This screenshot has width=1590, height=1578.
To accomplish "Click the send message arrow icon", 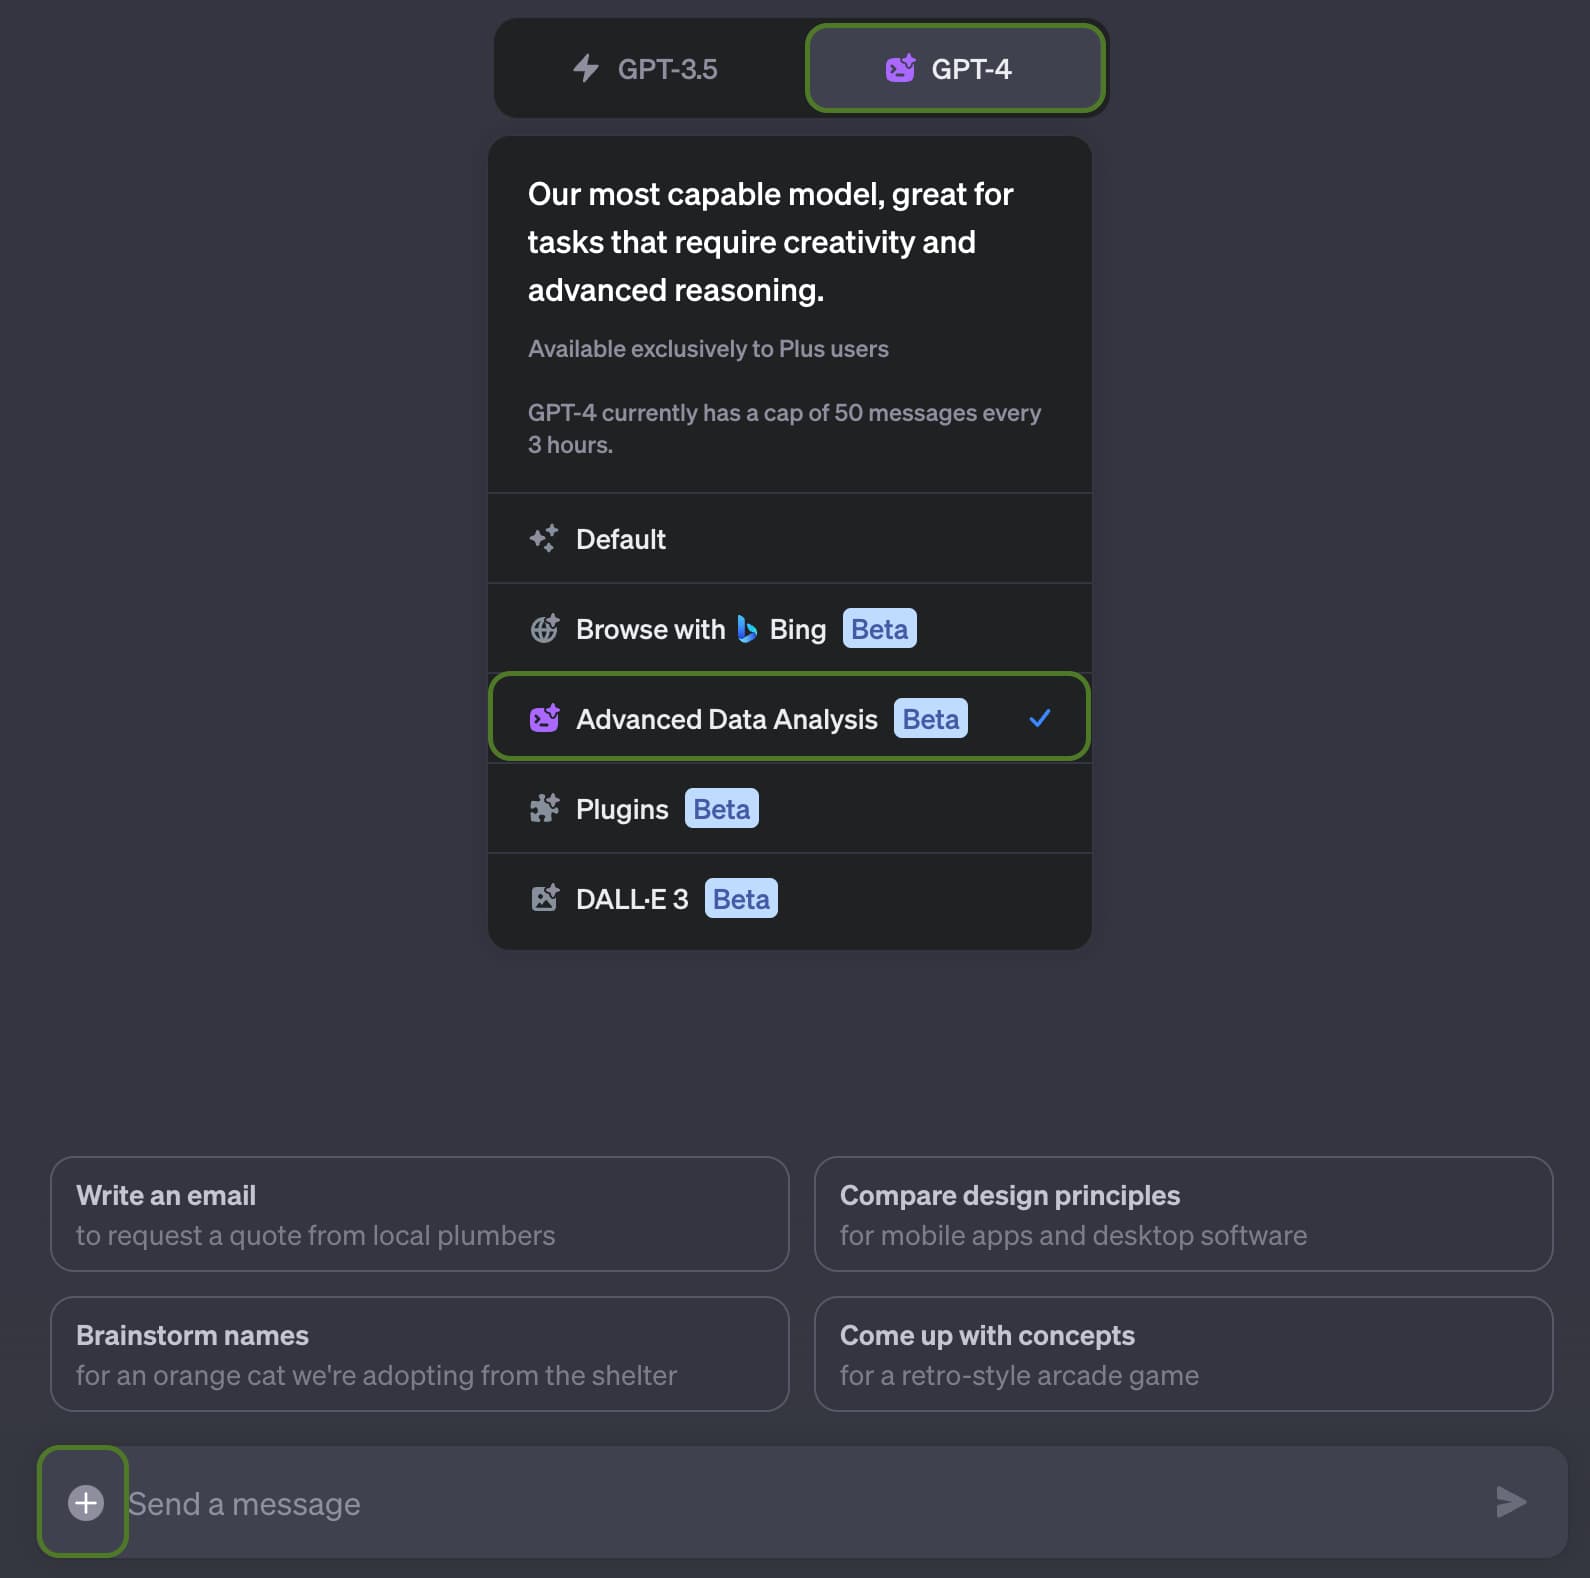I will point(1511,1502).
